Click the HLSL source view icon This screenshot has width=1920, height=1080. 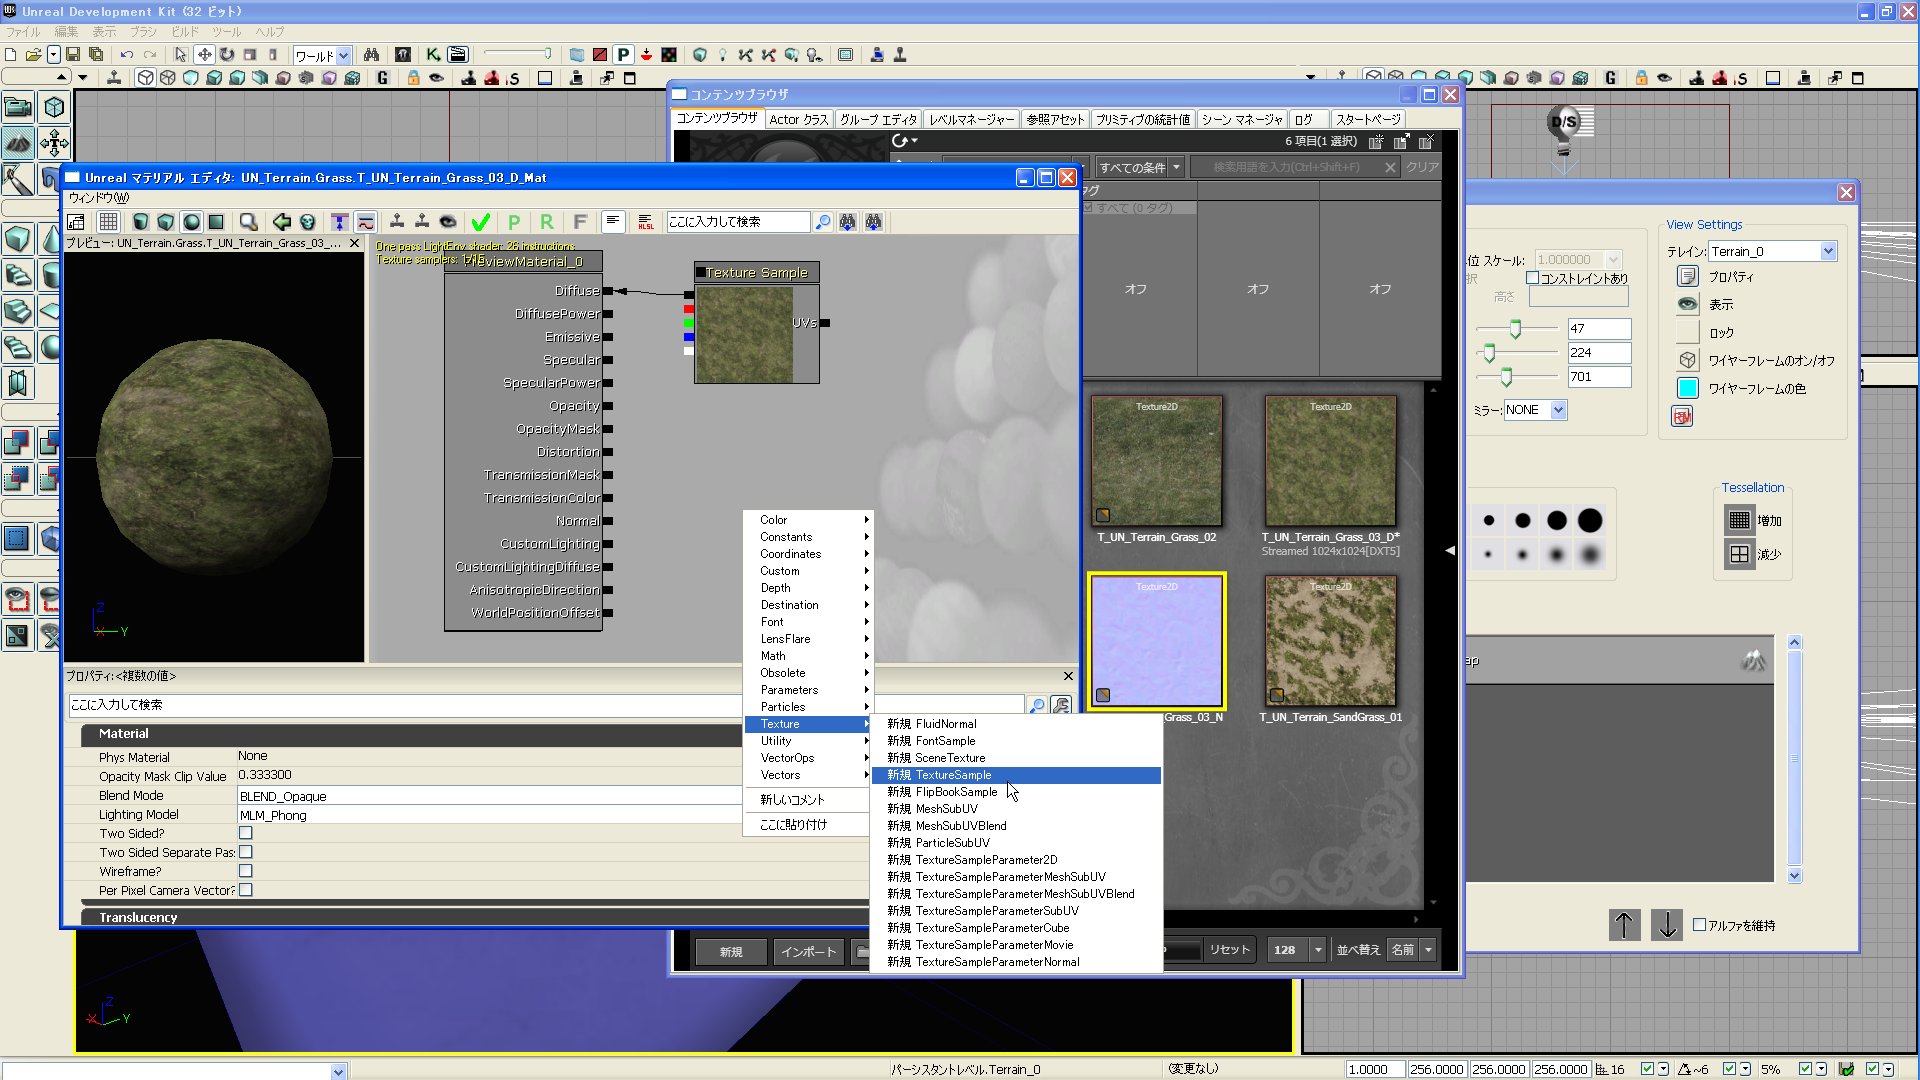(646, 222)
